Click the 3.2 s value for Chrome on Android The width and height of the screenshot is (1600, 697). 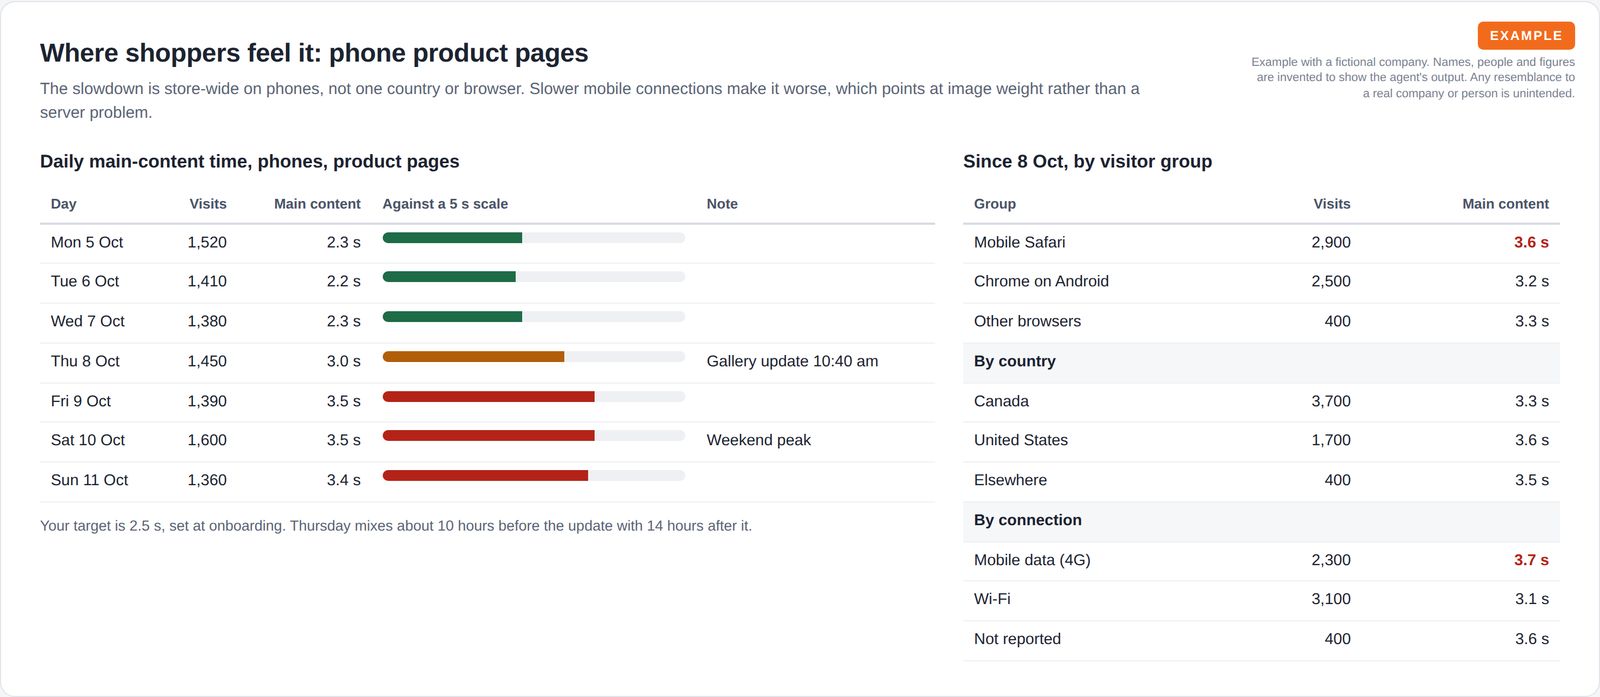pyautogui.click(x=1532, y=281)
